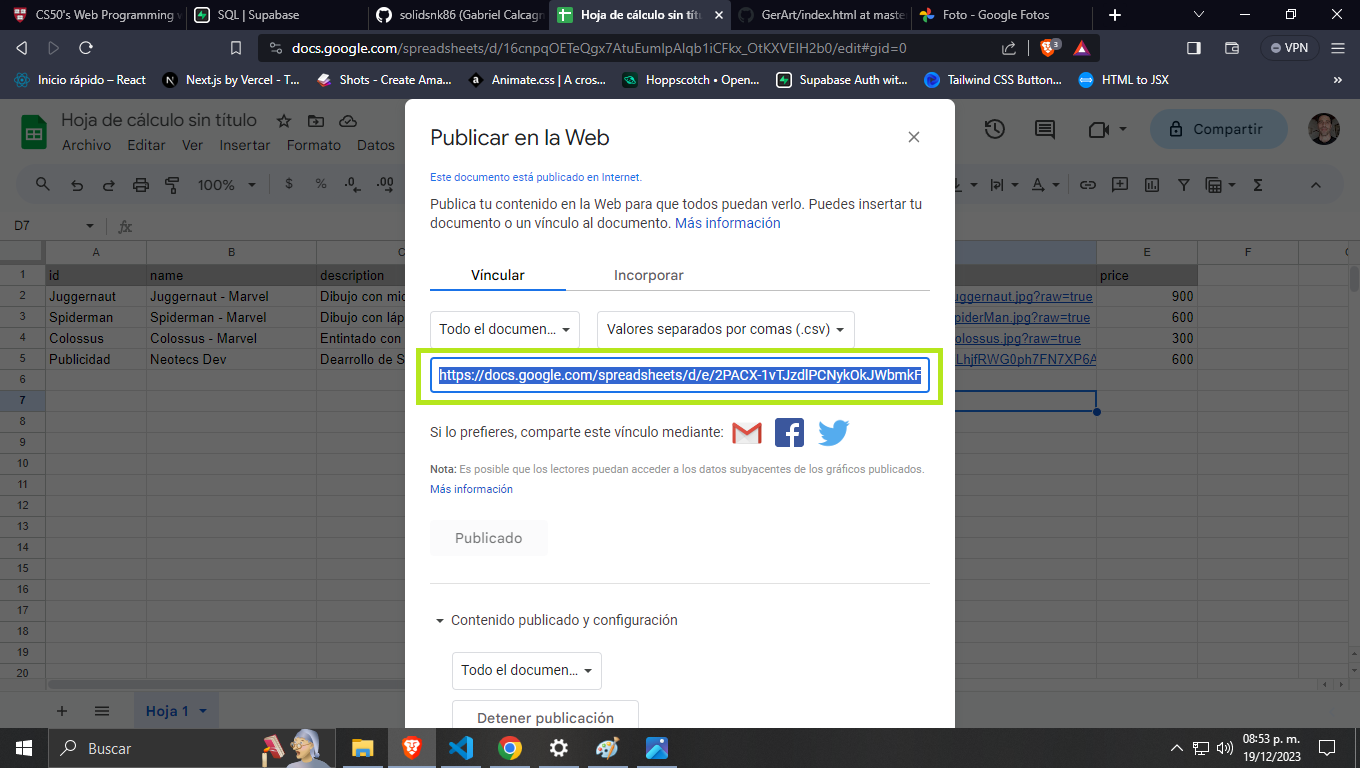Open the Valores separados por comas dropdown

click(x=726, y=329)
